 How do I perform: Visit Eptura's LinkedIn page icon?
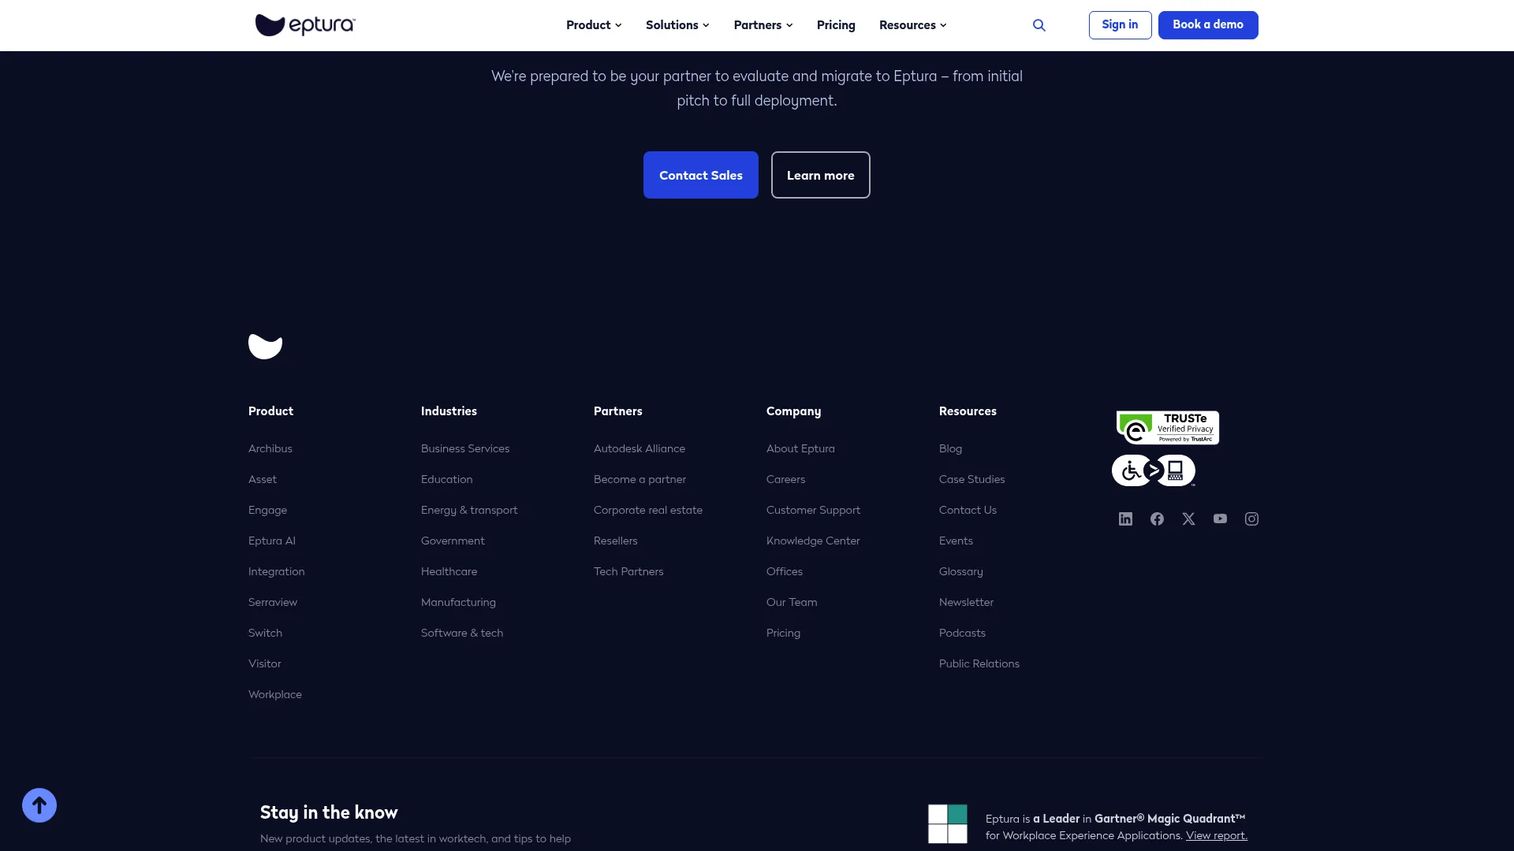(1125, 519)
